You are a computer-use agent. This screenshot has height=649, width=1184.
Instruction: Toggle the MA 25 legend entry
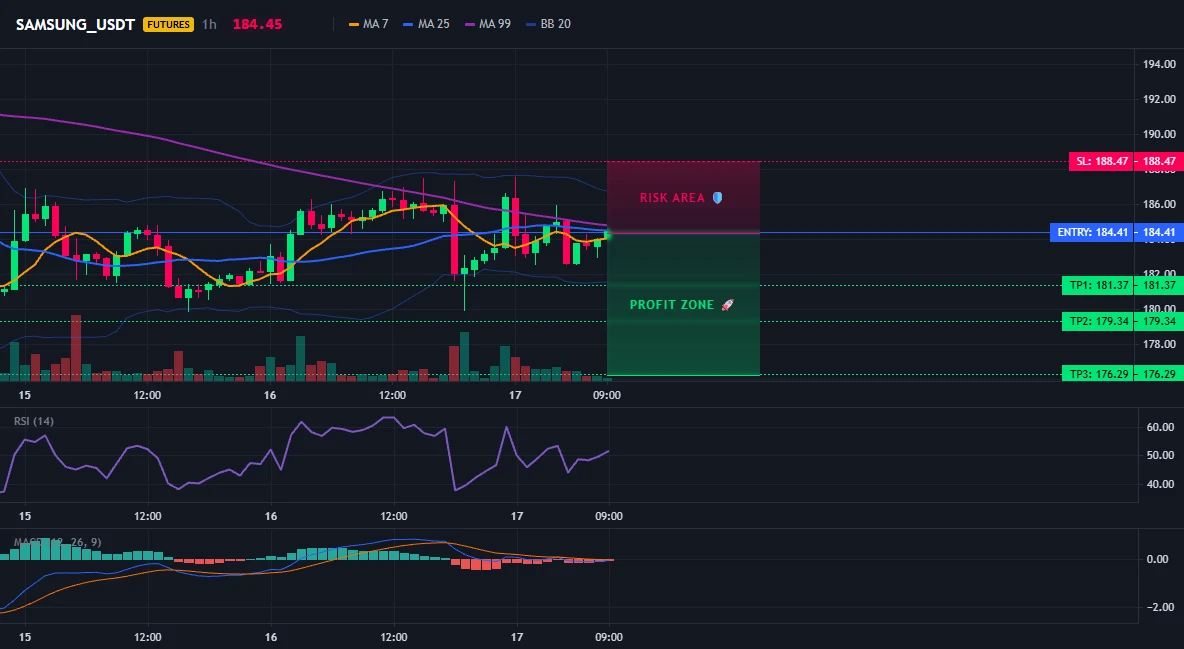(x=427, y=24)
